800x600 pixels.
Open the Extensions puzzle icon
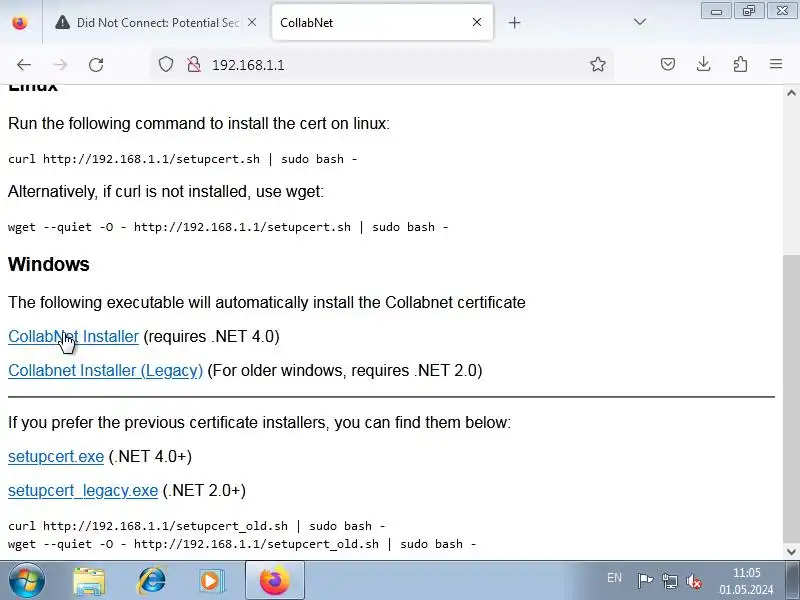[x=740, y=64]
